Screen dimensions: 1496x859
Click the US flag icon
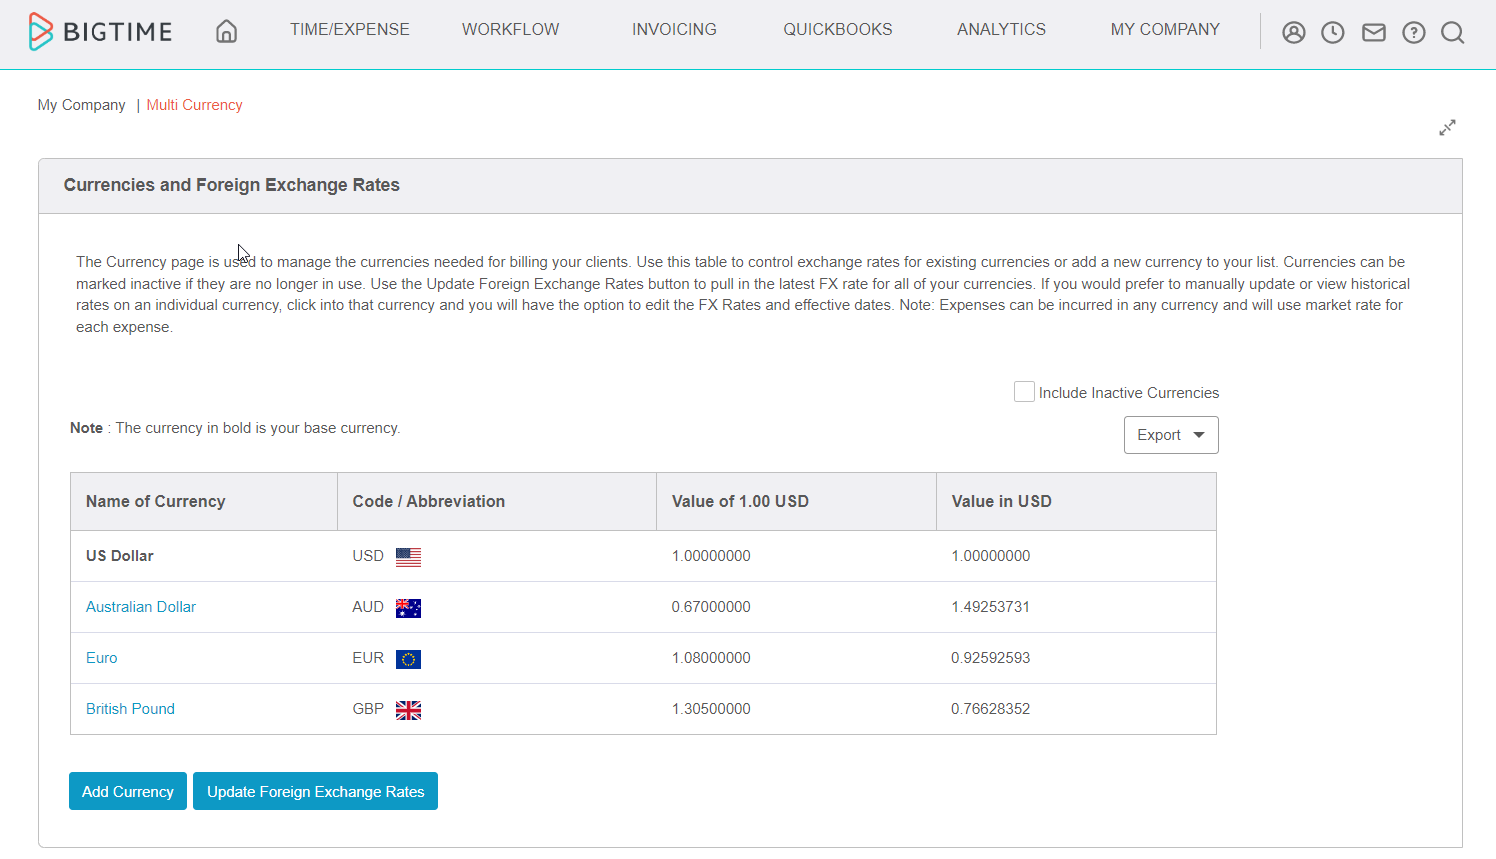(408, 557)
